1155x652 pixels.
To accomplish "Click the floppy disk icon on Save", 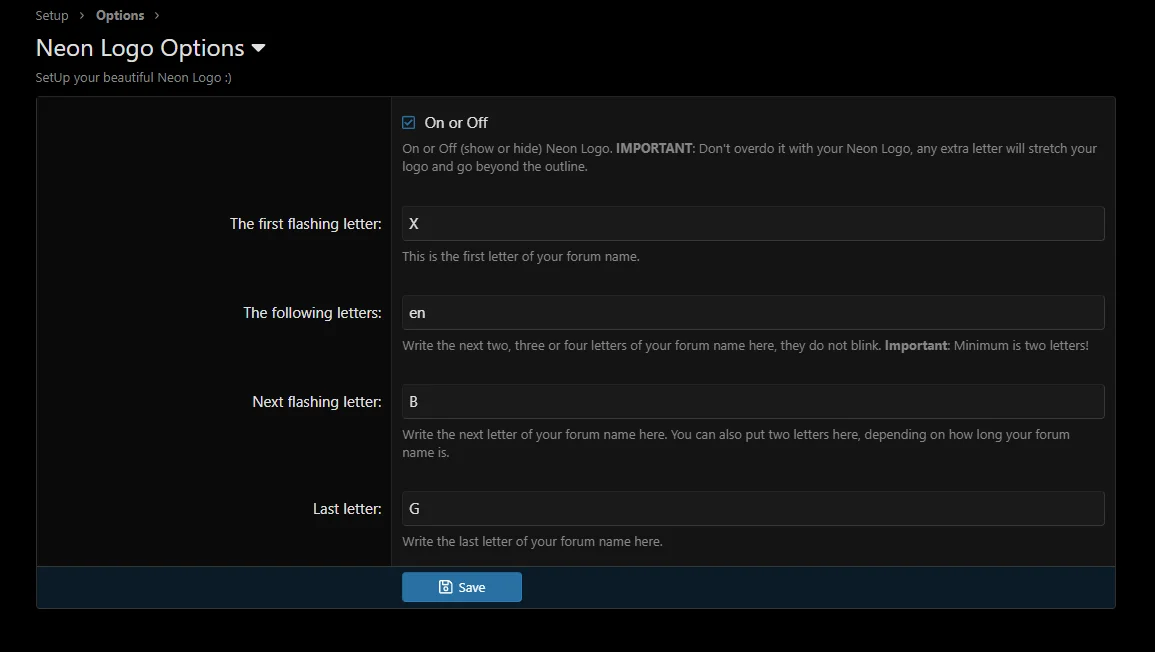I will (x=446, y=587).
